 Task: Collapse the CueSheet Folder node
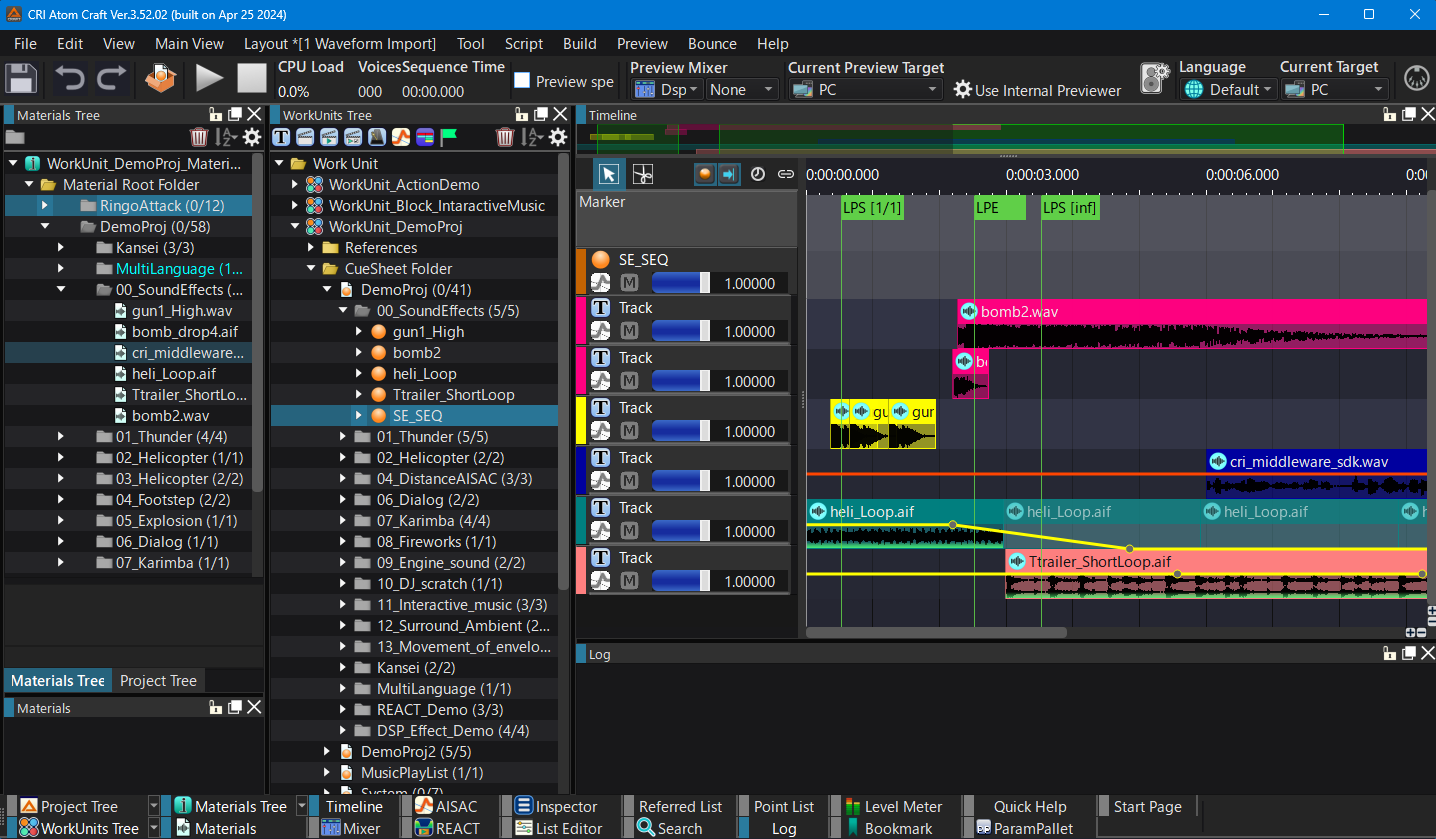click(x=311, y=269)
